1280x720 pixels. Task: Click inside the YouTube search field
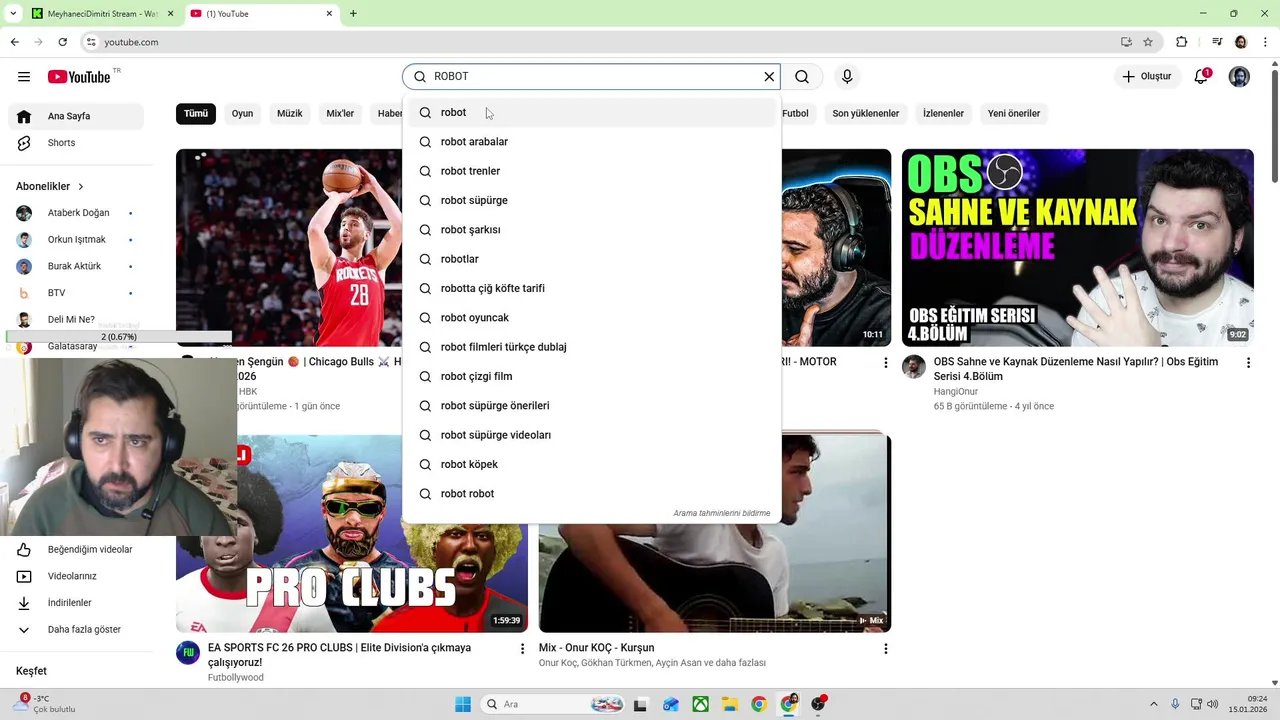point(590,77)
